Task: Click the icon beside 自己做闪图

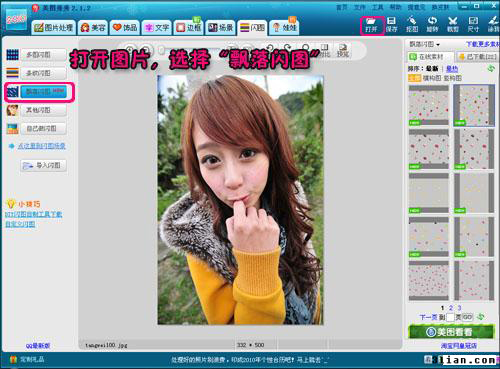Action: tap(12, 129)
